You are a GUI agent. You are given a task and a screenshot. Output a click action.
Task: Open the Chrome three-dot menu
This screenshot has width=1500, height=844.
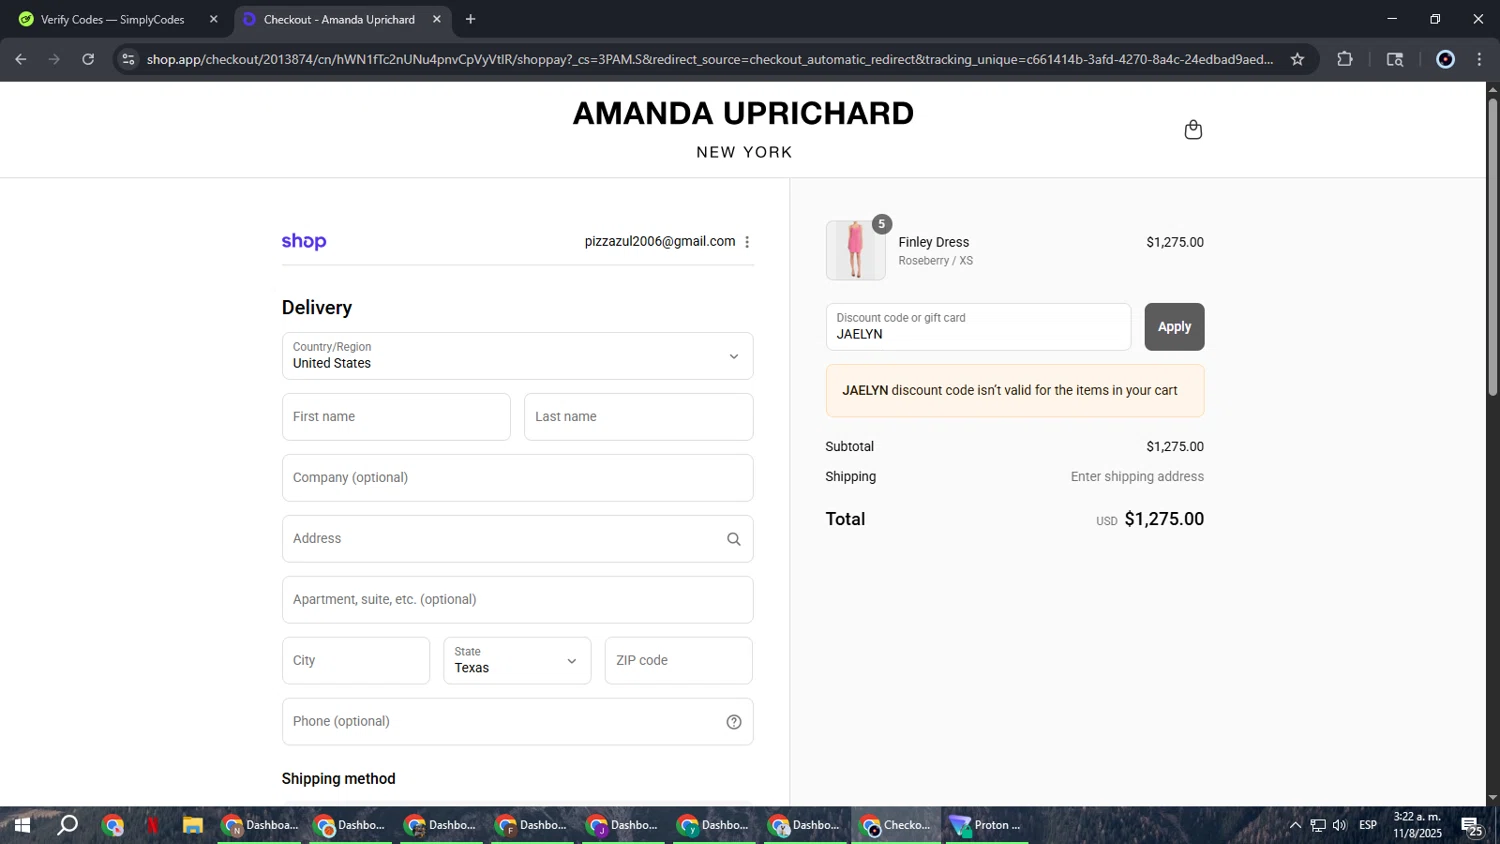pyautogui.click(x=1480, y=59)
